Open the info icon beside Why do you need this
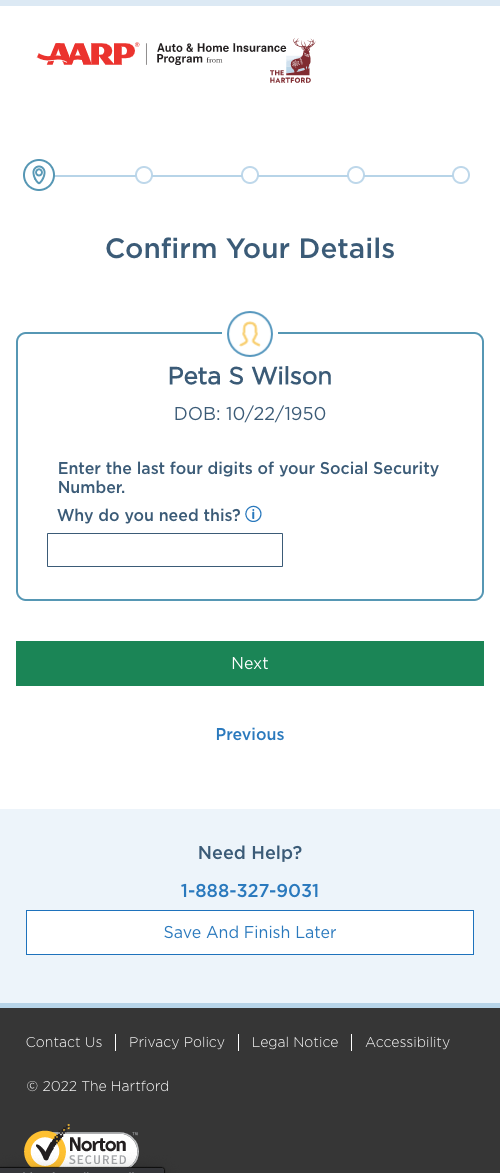This screenshot has width=500, height=1173. (x=254, y=515)
